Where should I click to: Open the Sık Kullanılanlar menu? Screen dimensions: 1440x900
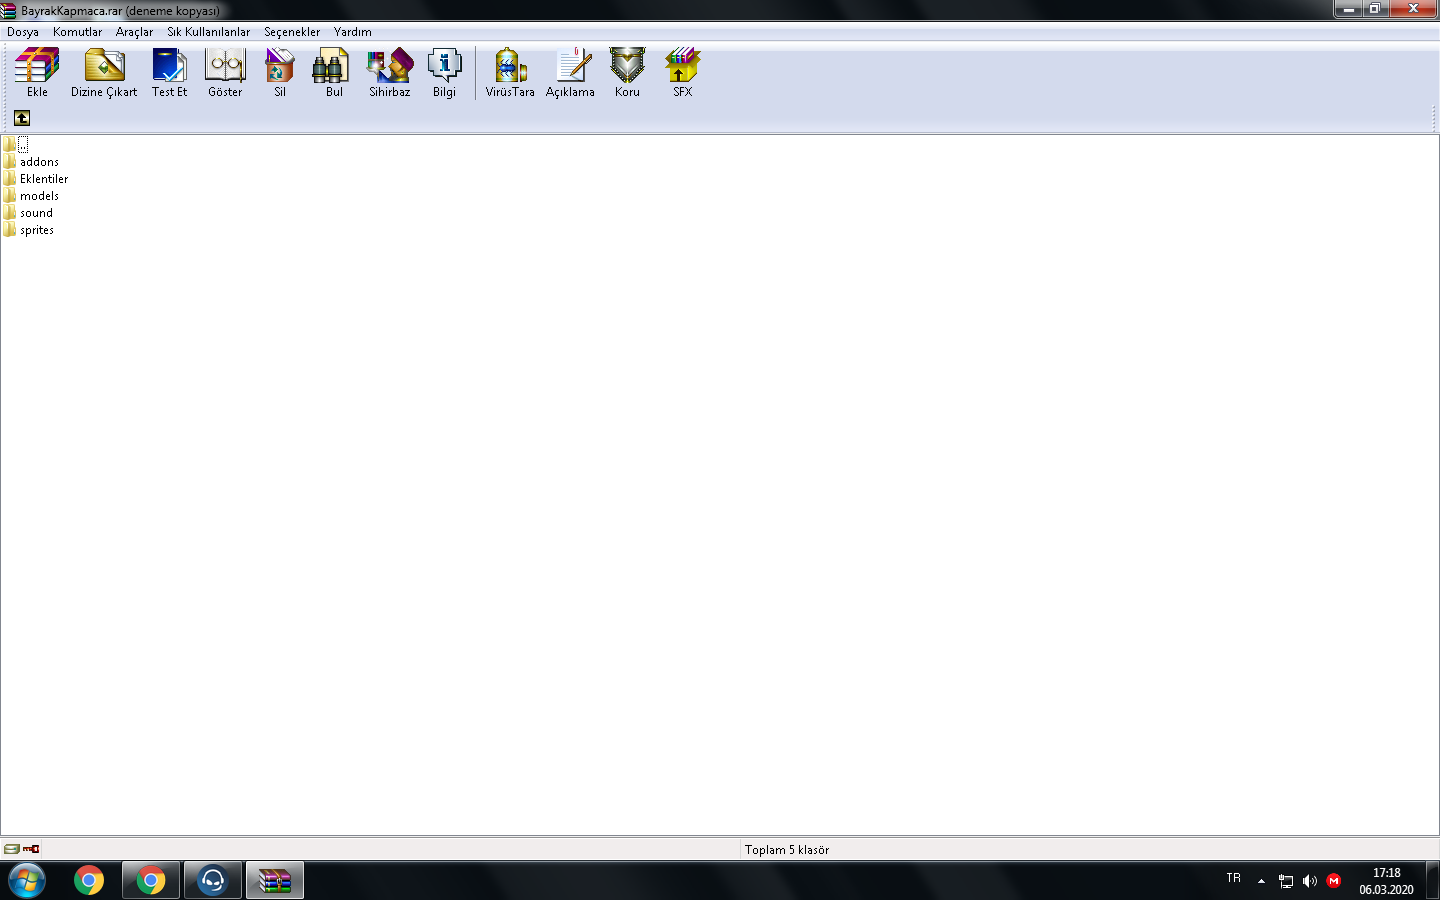coord(208,32)
